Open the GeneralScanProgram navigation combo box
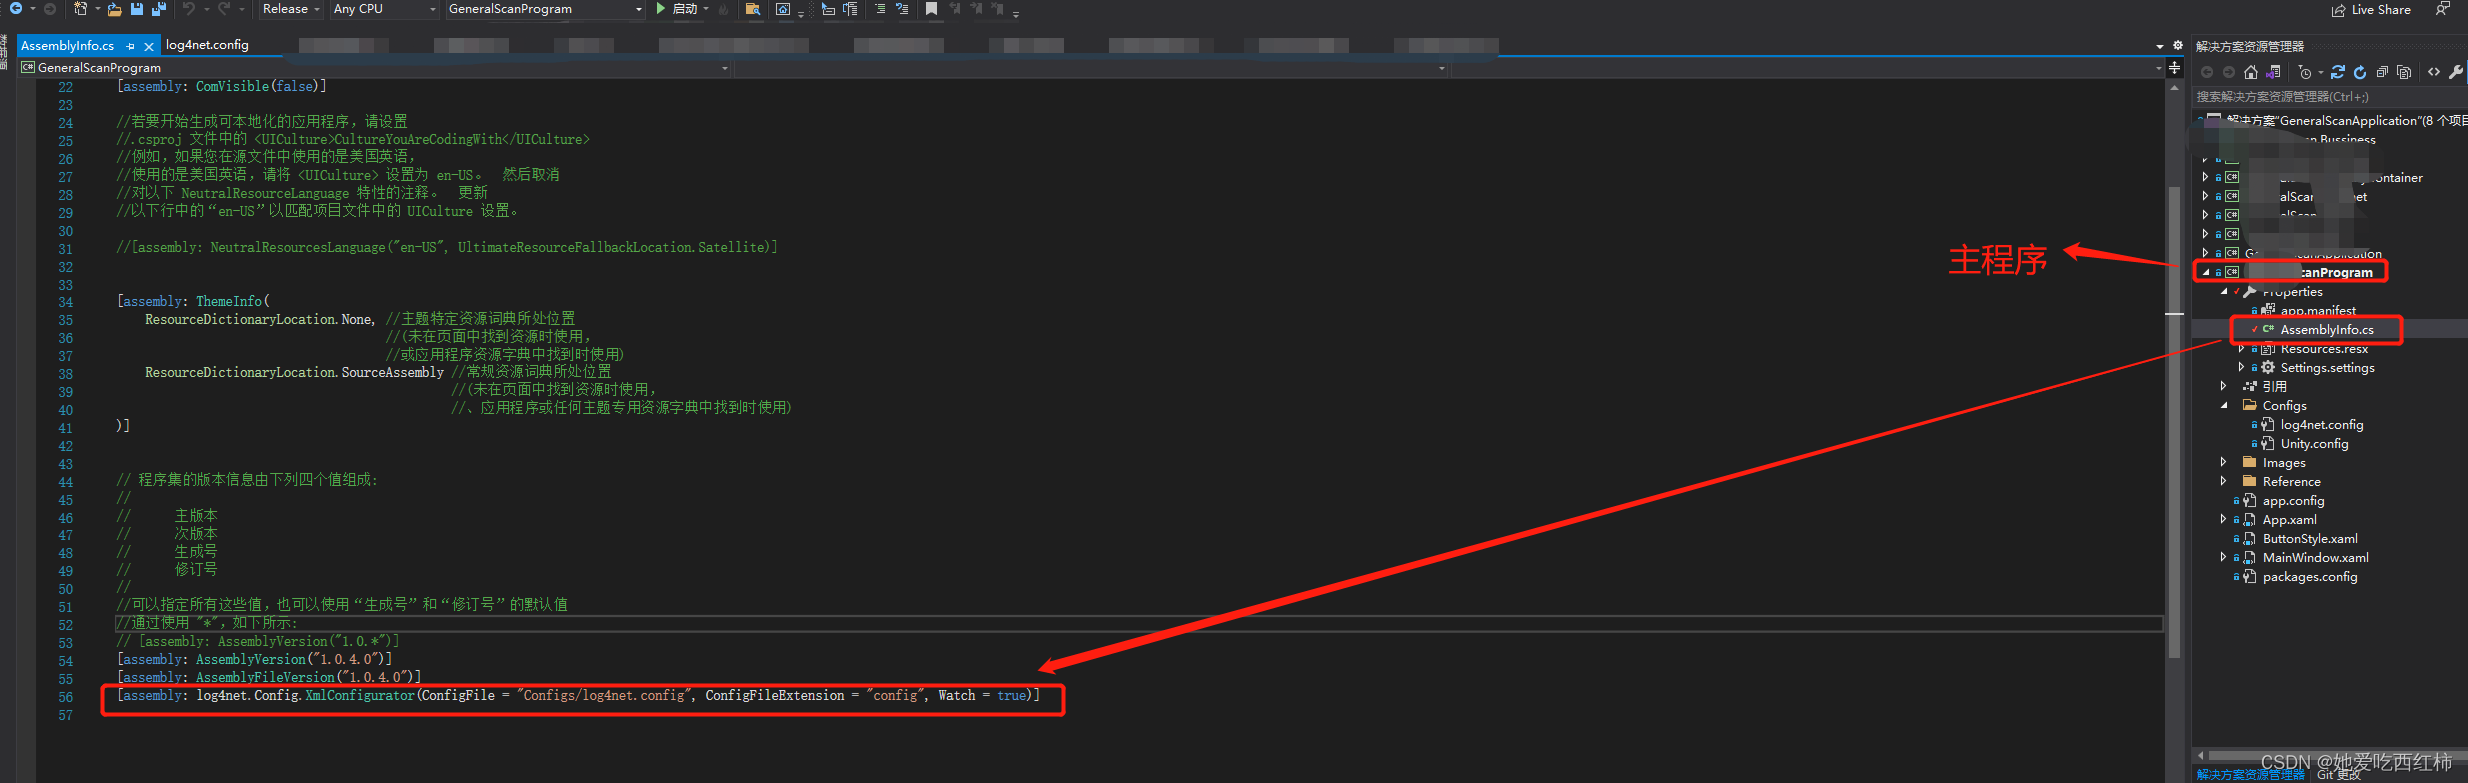The width and height of the screenshot is (2468, 783). (x=375, y=68)
